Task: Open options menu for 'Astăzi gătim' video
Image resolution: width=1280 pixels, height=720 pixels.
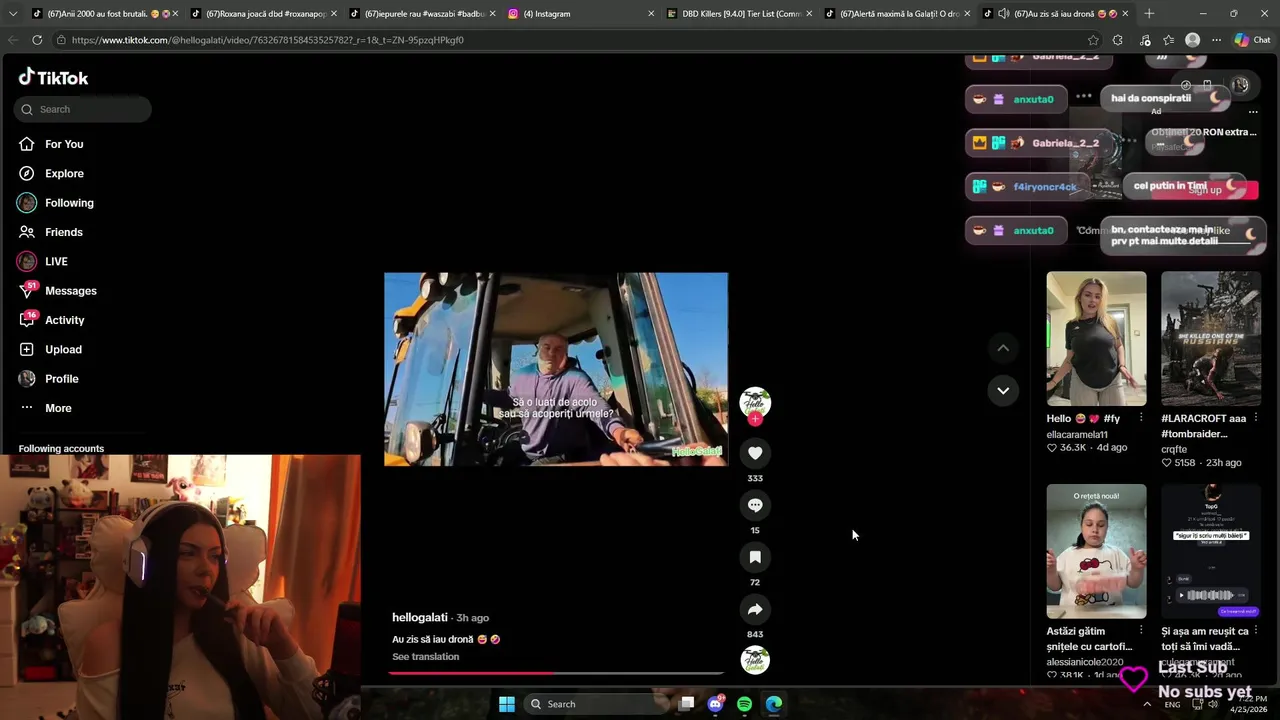Action: [1141, 631]
